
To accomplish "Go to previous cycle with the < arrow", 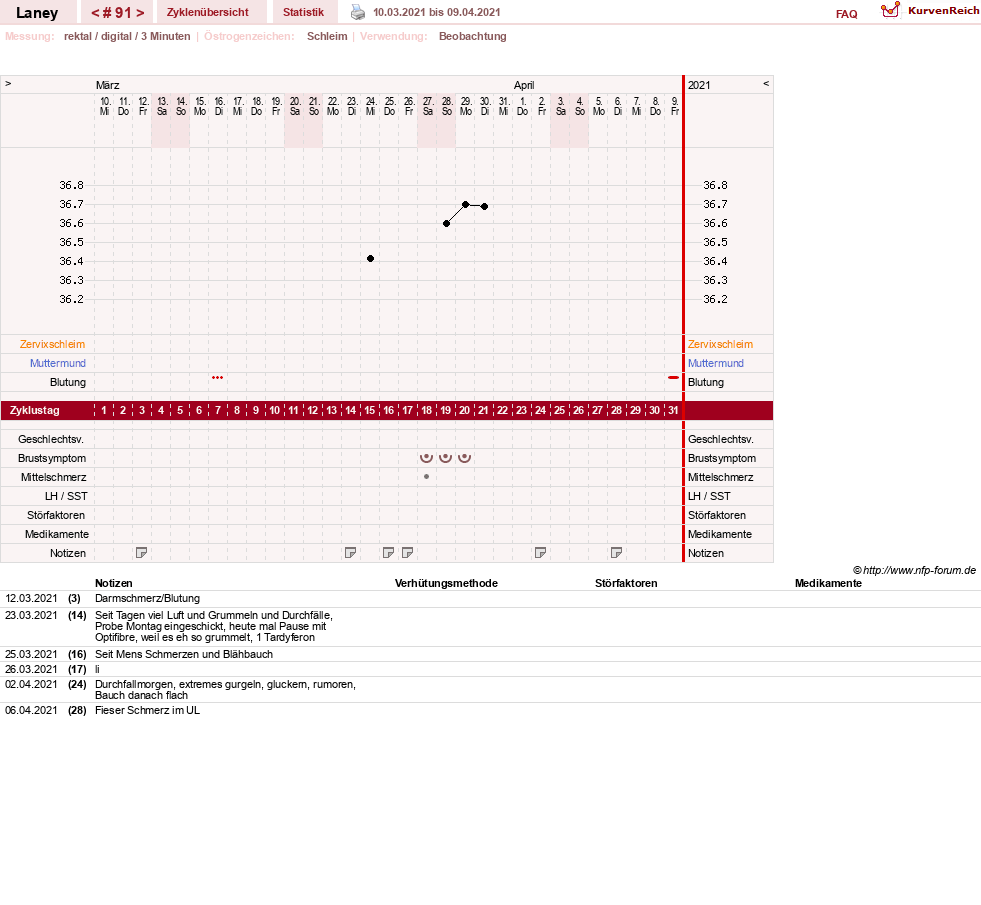I will coord(96,13).
